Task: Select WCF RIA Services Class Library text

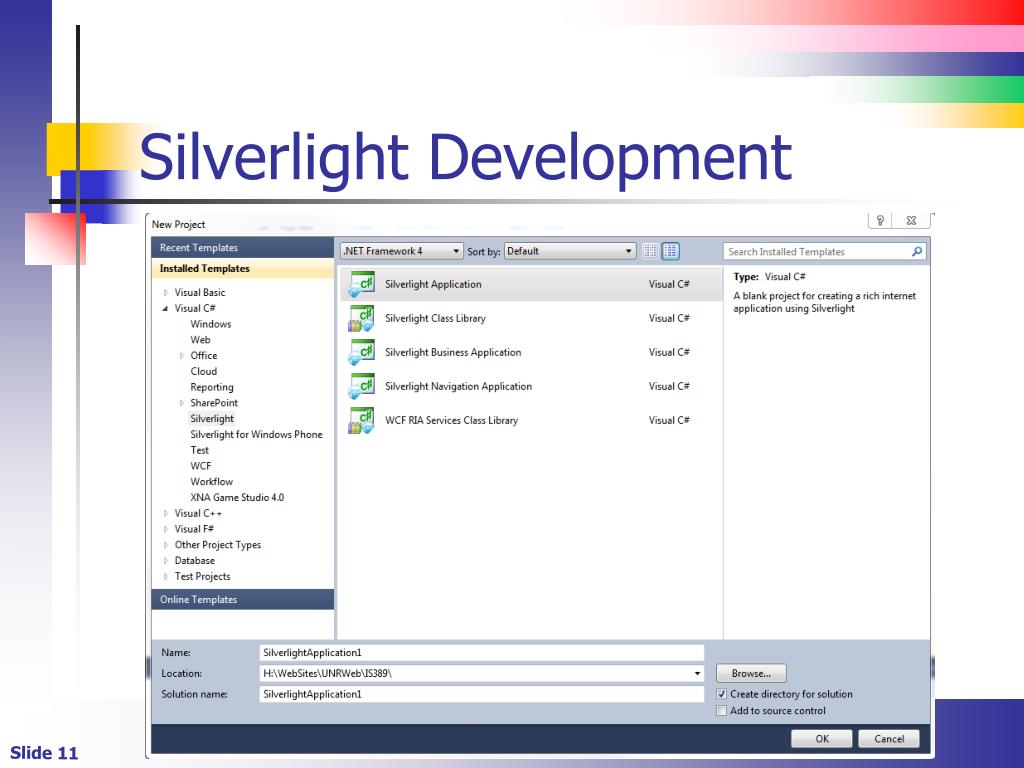Action: 451,420
